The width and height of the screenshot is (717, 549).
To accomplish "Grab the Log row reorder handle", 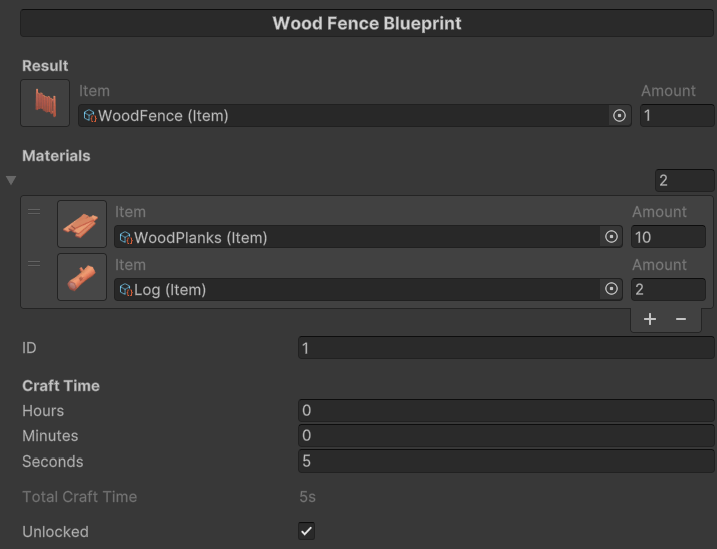I will [34, 265].
